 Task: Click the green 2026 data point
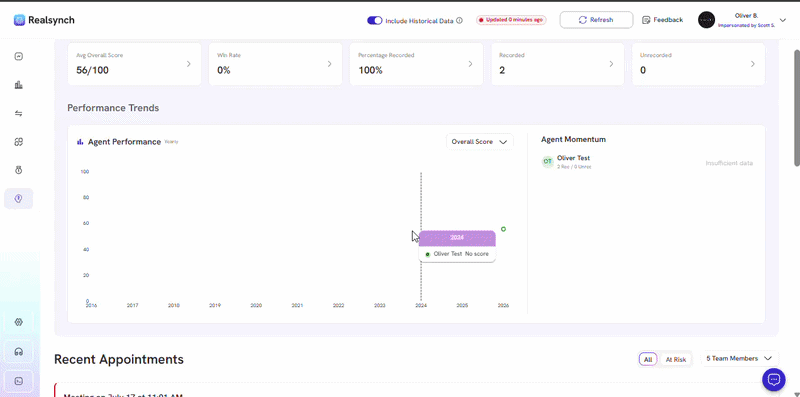click(x=503, y=229)
